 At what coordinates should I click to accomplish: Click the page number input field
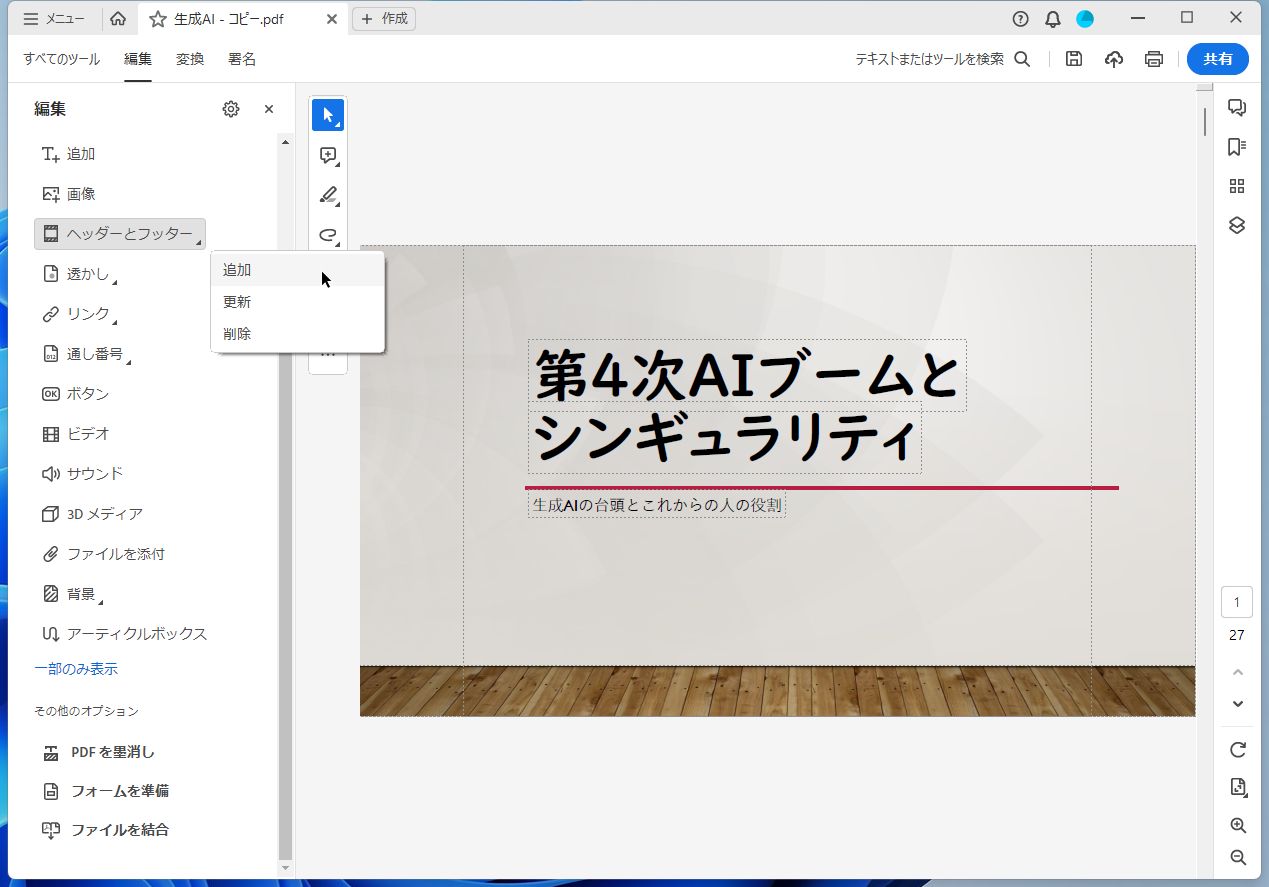[x=1237, y=601]
